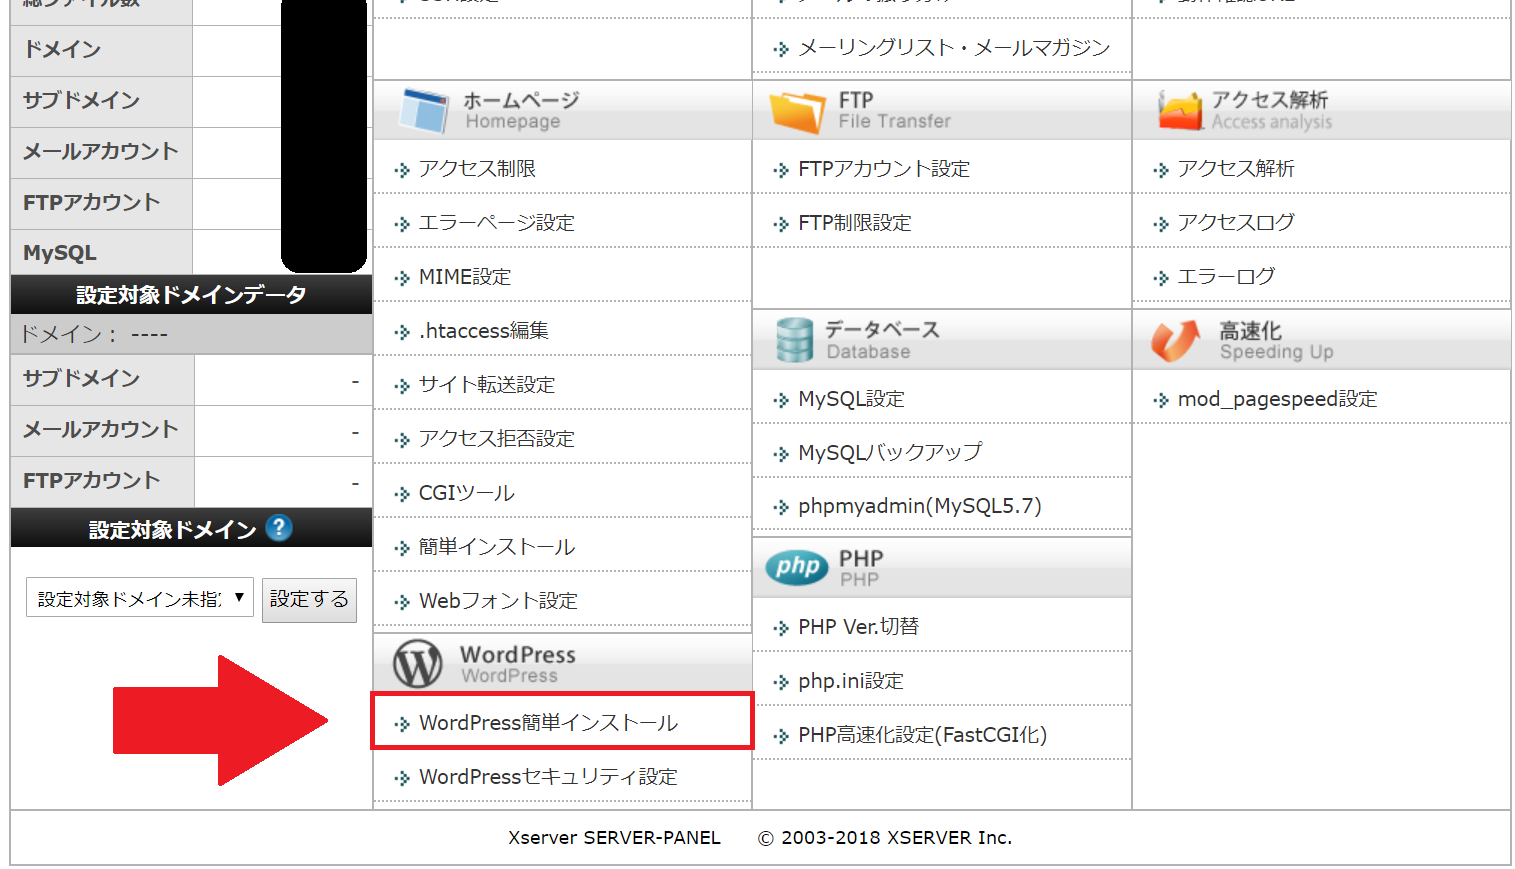Click the MySQL row label

pos(60,253)
